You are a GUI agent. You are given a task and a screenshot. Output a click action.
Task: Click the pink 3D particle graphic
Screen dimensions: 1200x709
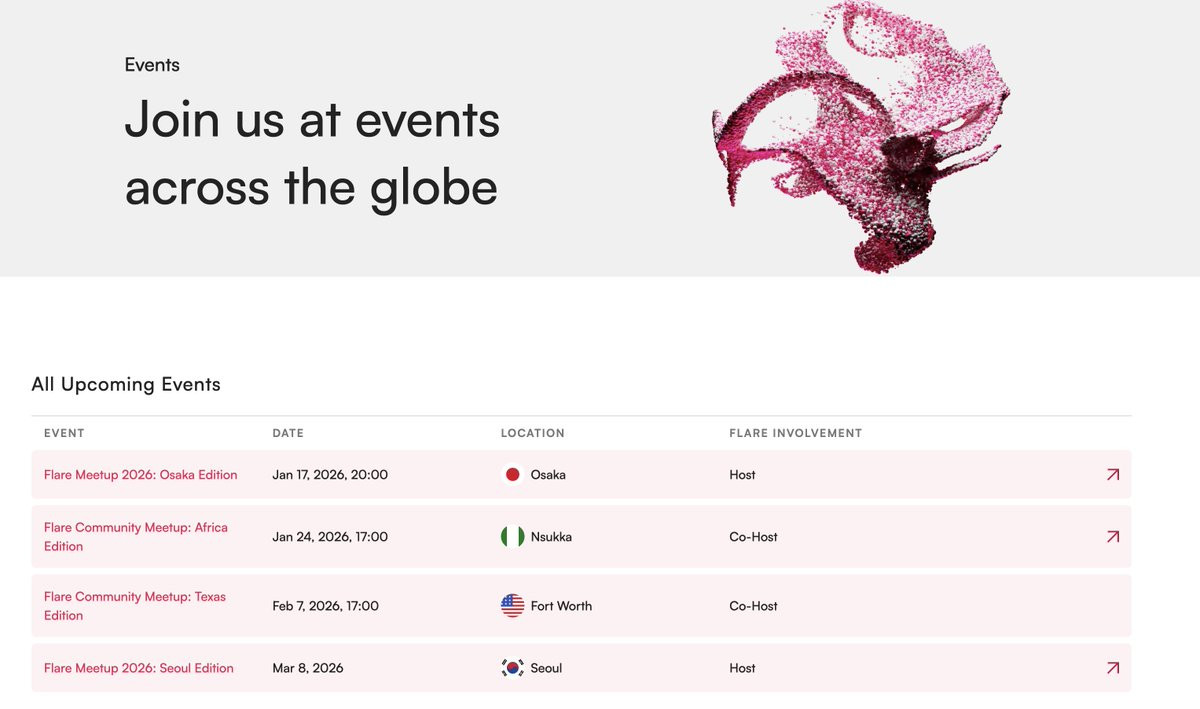pyautogui.click(x=860, y=135)
